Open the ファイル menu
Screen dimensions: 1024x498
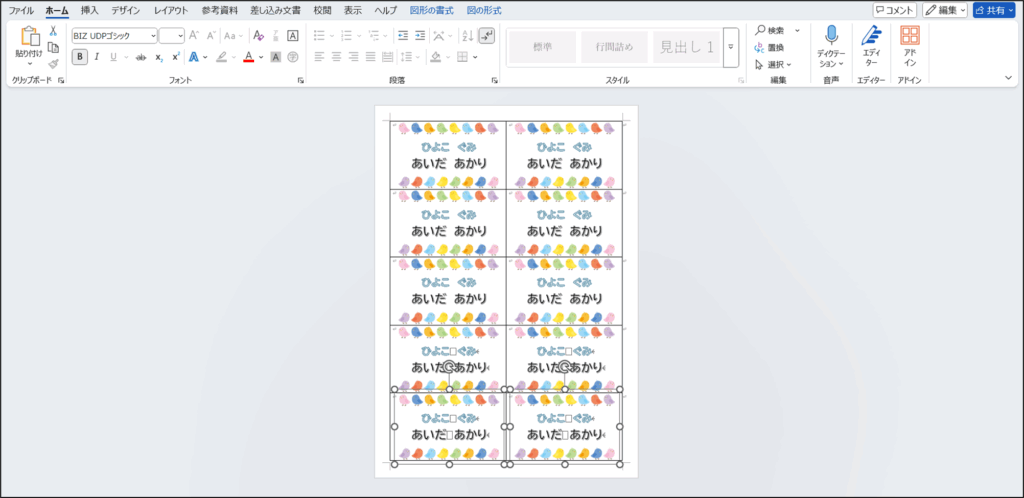pos(21,10)
